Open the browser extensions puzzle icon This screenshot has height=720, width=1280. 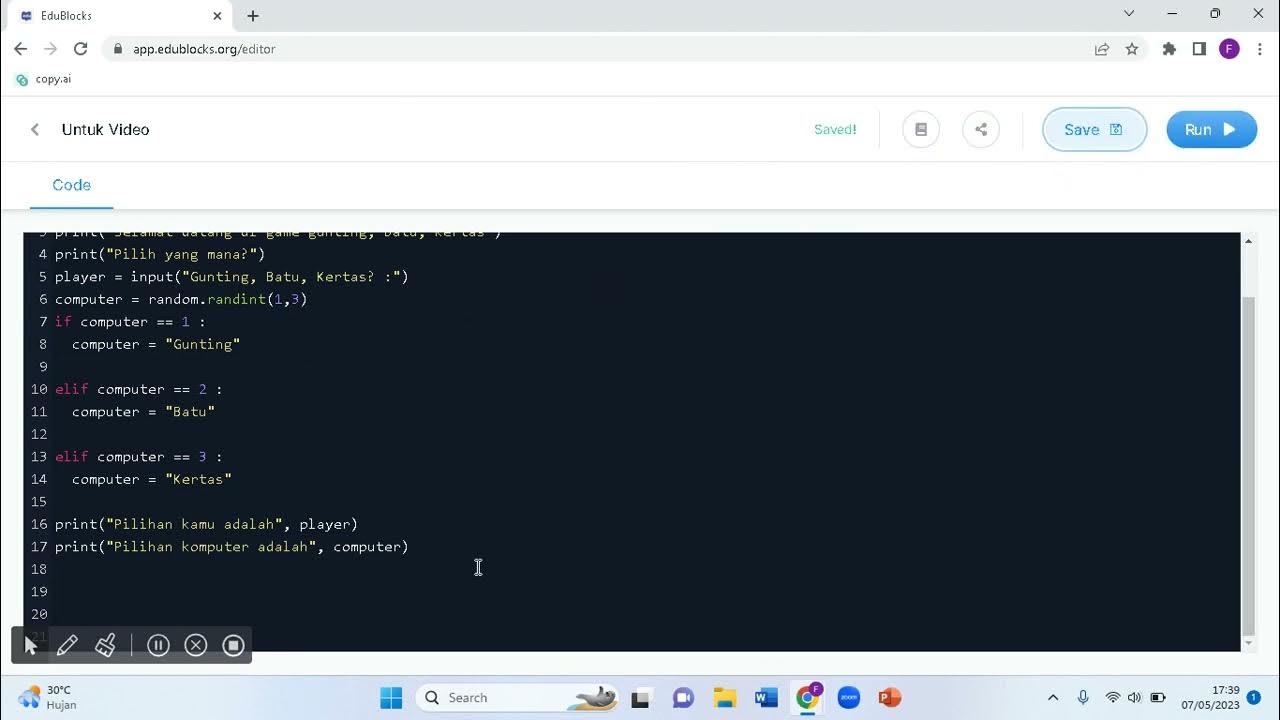coord(1169,48)
